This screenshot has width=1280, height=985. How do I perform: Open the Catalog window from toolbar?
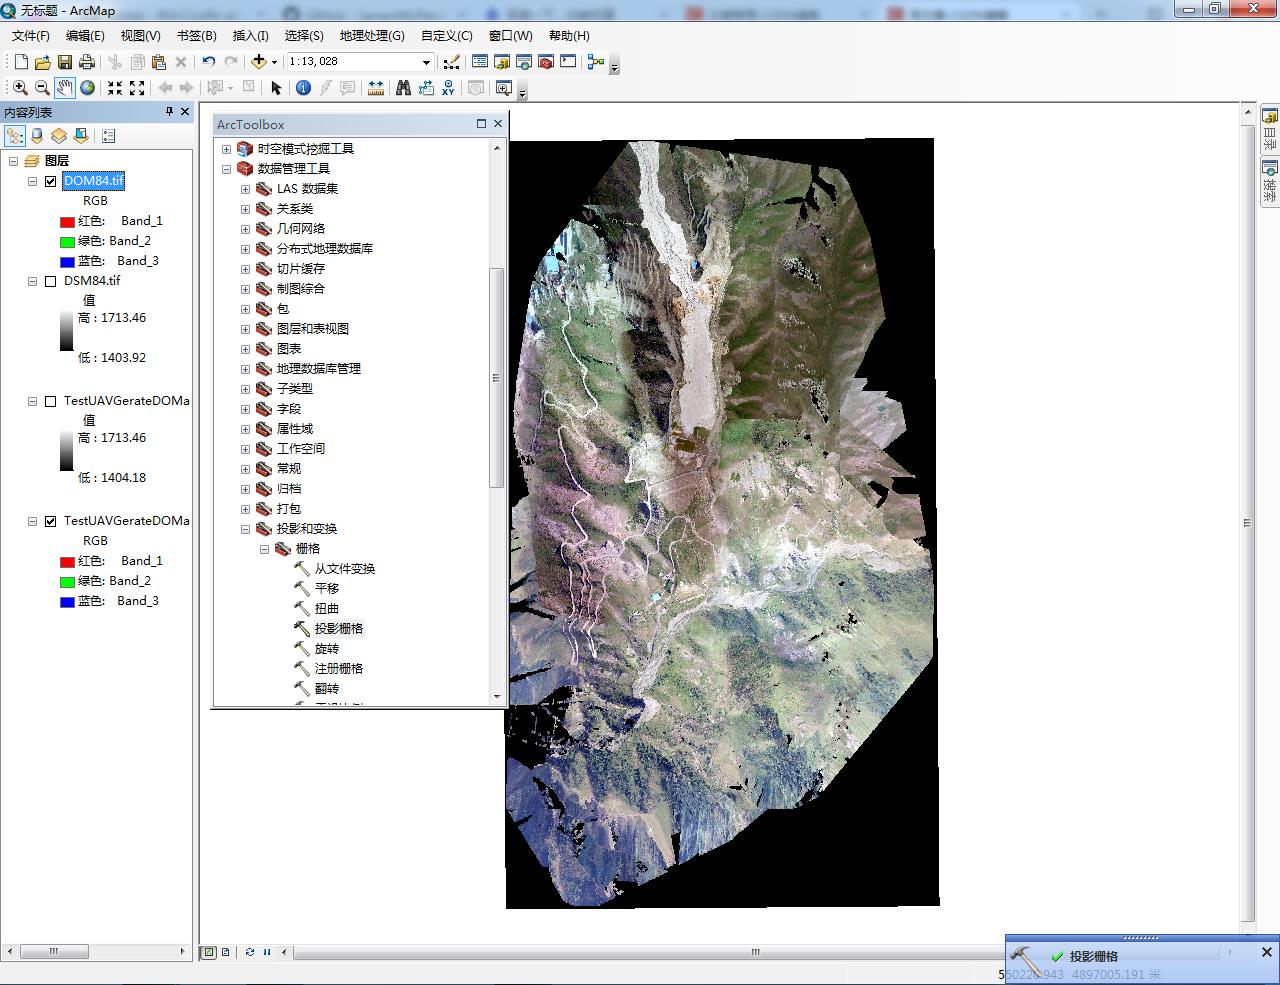[501, 62]
